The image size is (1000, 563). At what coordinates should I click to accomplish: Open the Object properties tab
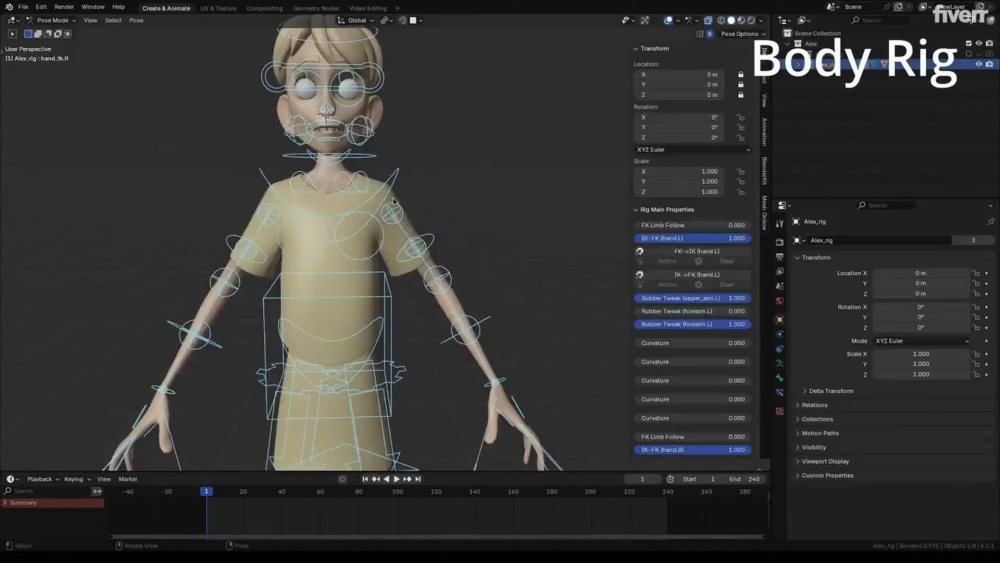click(x=779, y=319)
